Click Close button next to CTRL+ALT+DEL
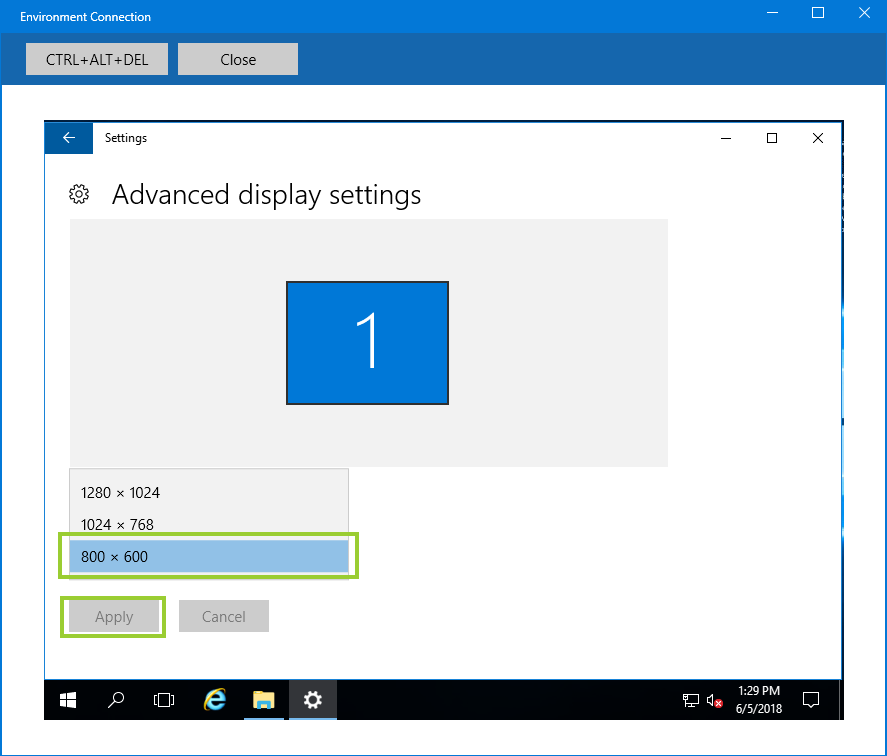The image size is (887, 756). point(238,59)
